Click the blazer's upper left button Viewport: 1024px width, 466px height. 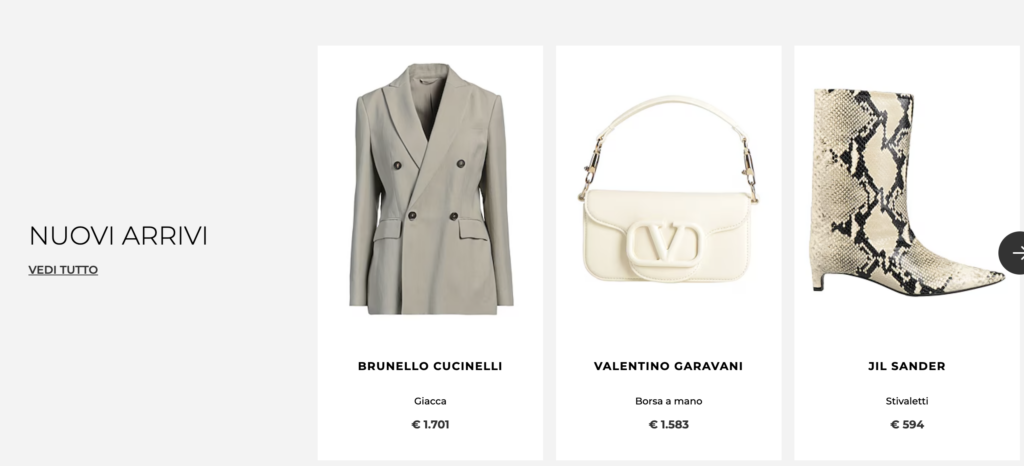(397, 165)
